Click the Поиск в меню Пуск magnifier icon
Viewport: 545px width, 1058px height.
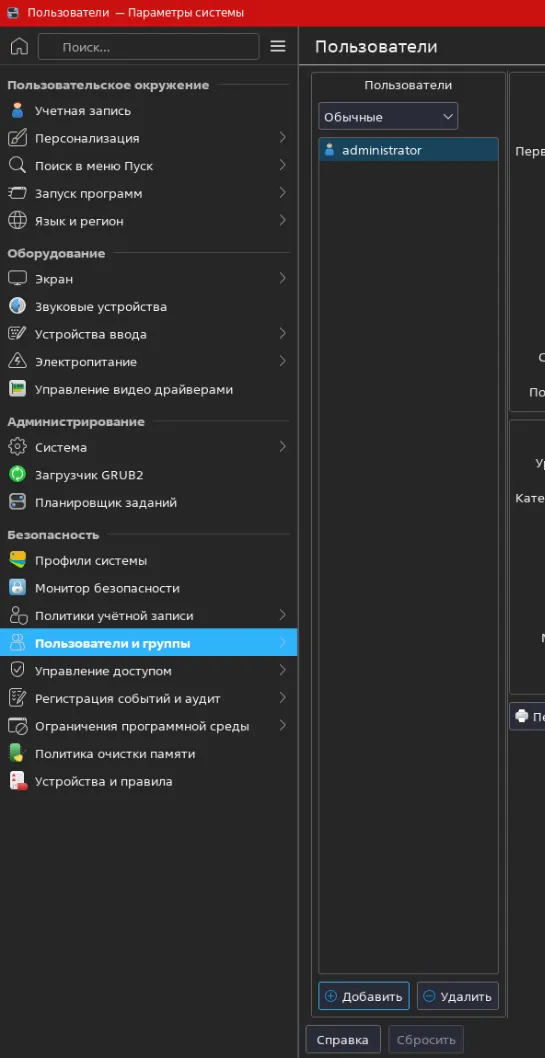pyautogui.click(x=17, y=166)
